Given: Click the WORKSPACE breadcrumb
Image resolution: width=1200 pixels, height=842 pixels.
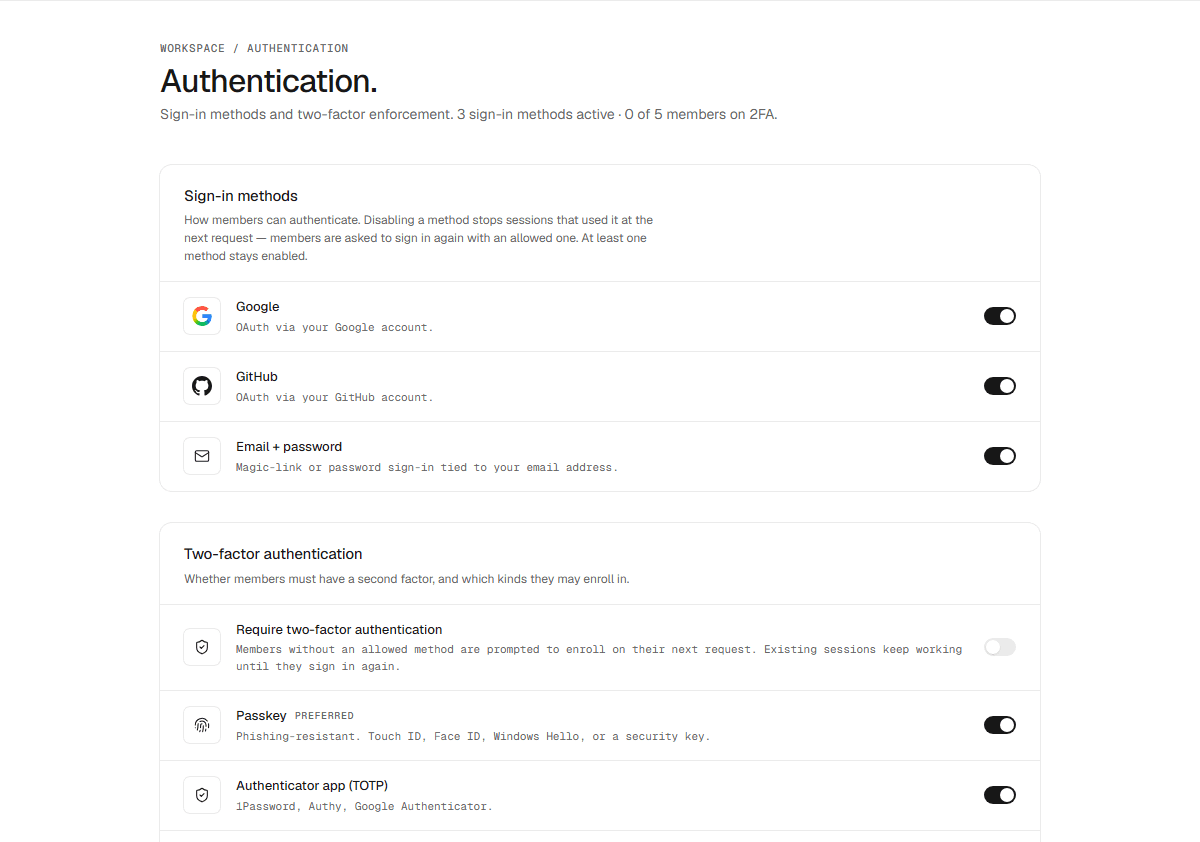Looking at the screenshot, I should pos(193,48).
